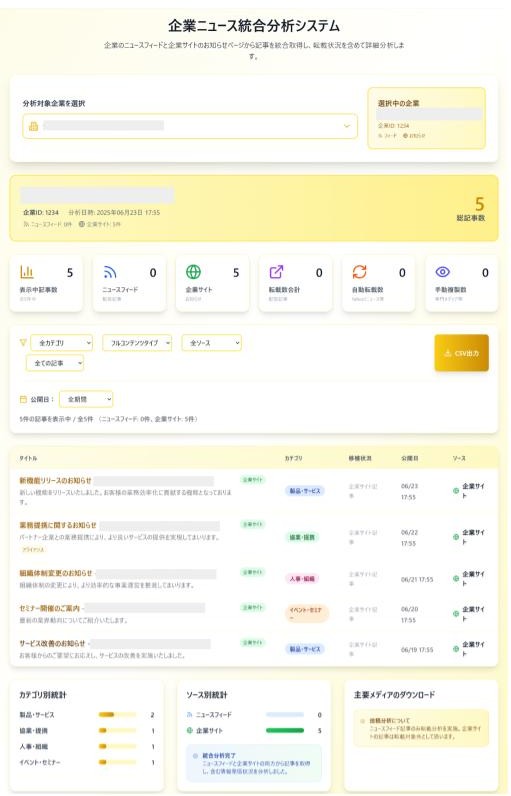511x796 pixels.
Task: Click the RSS icon on the ニュースフィード card
Action: (110, 272)
